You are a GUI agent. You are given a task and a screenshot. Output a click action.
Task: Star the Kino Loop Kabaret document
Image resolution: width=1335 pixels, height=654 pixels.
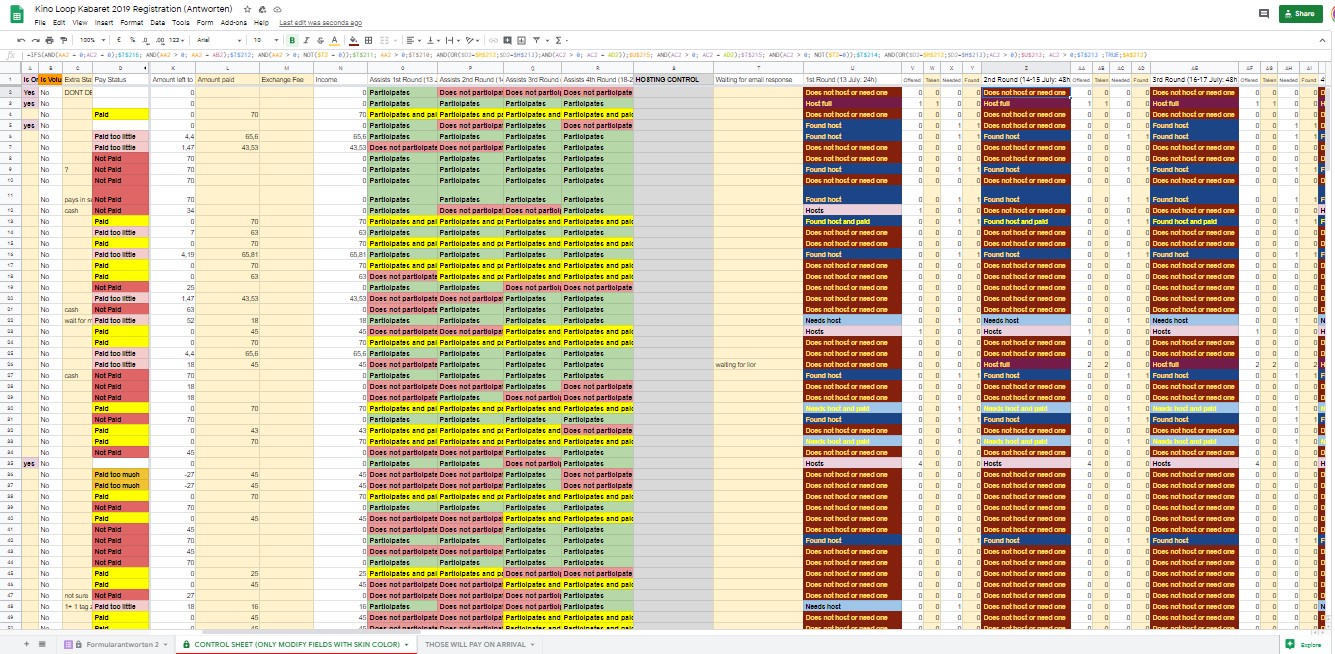[x=247, y=9]
